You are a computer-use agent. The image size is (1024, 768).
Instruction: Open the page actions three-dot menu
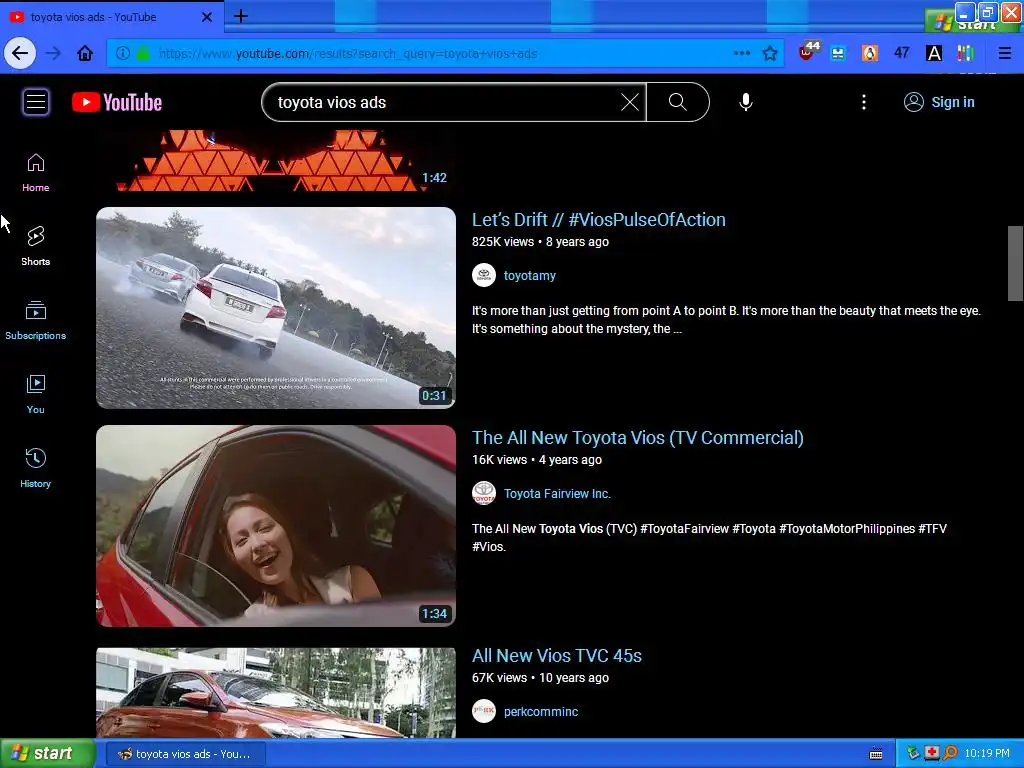click(742, 54)
